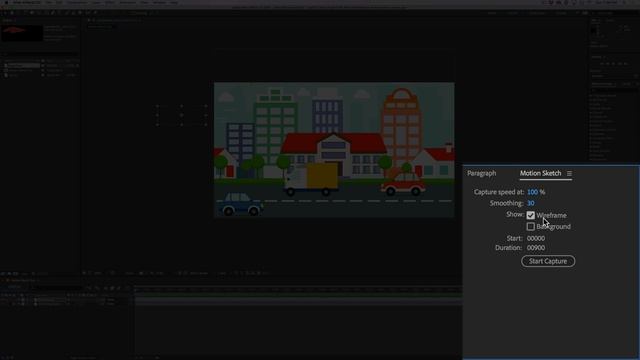Click the Start value 00000
Viewport: 640px width, 360px height.
(536, 238)
